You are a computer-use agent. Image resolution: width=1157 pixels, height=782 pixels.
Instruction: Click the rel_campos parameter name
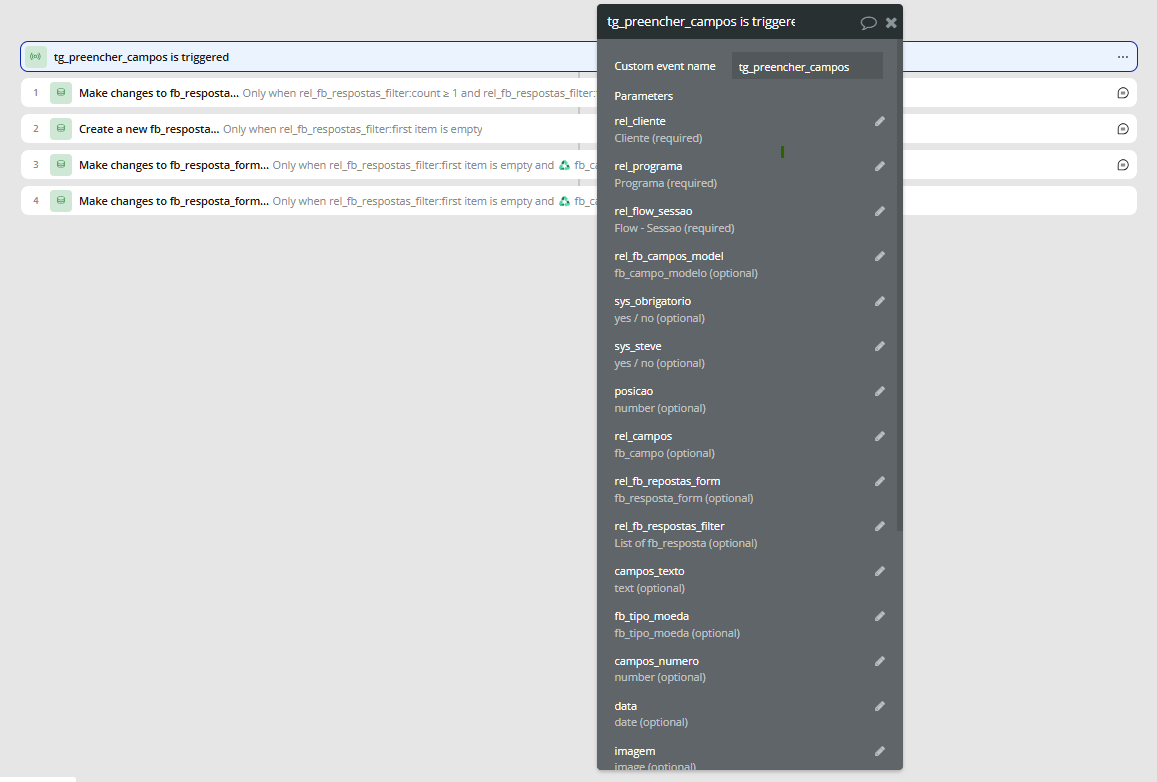pyautogui.click(x=643, y=436)
